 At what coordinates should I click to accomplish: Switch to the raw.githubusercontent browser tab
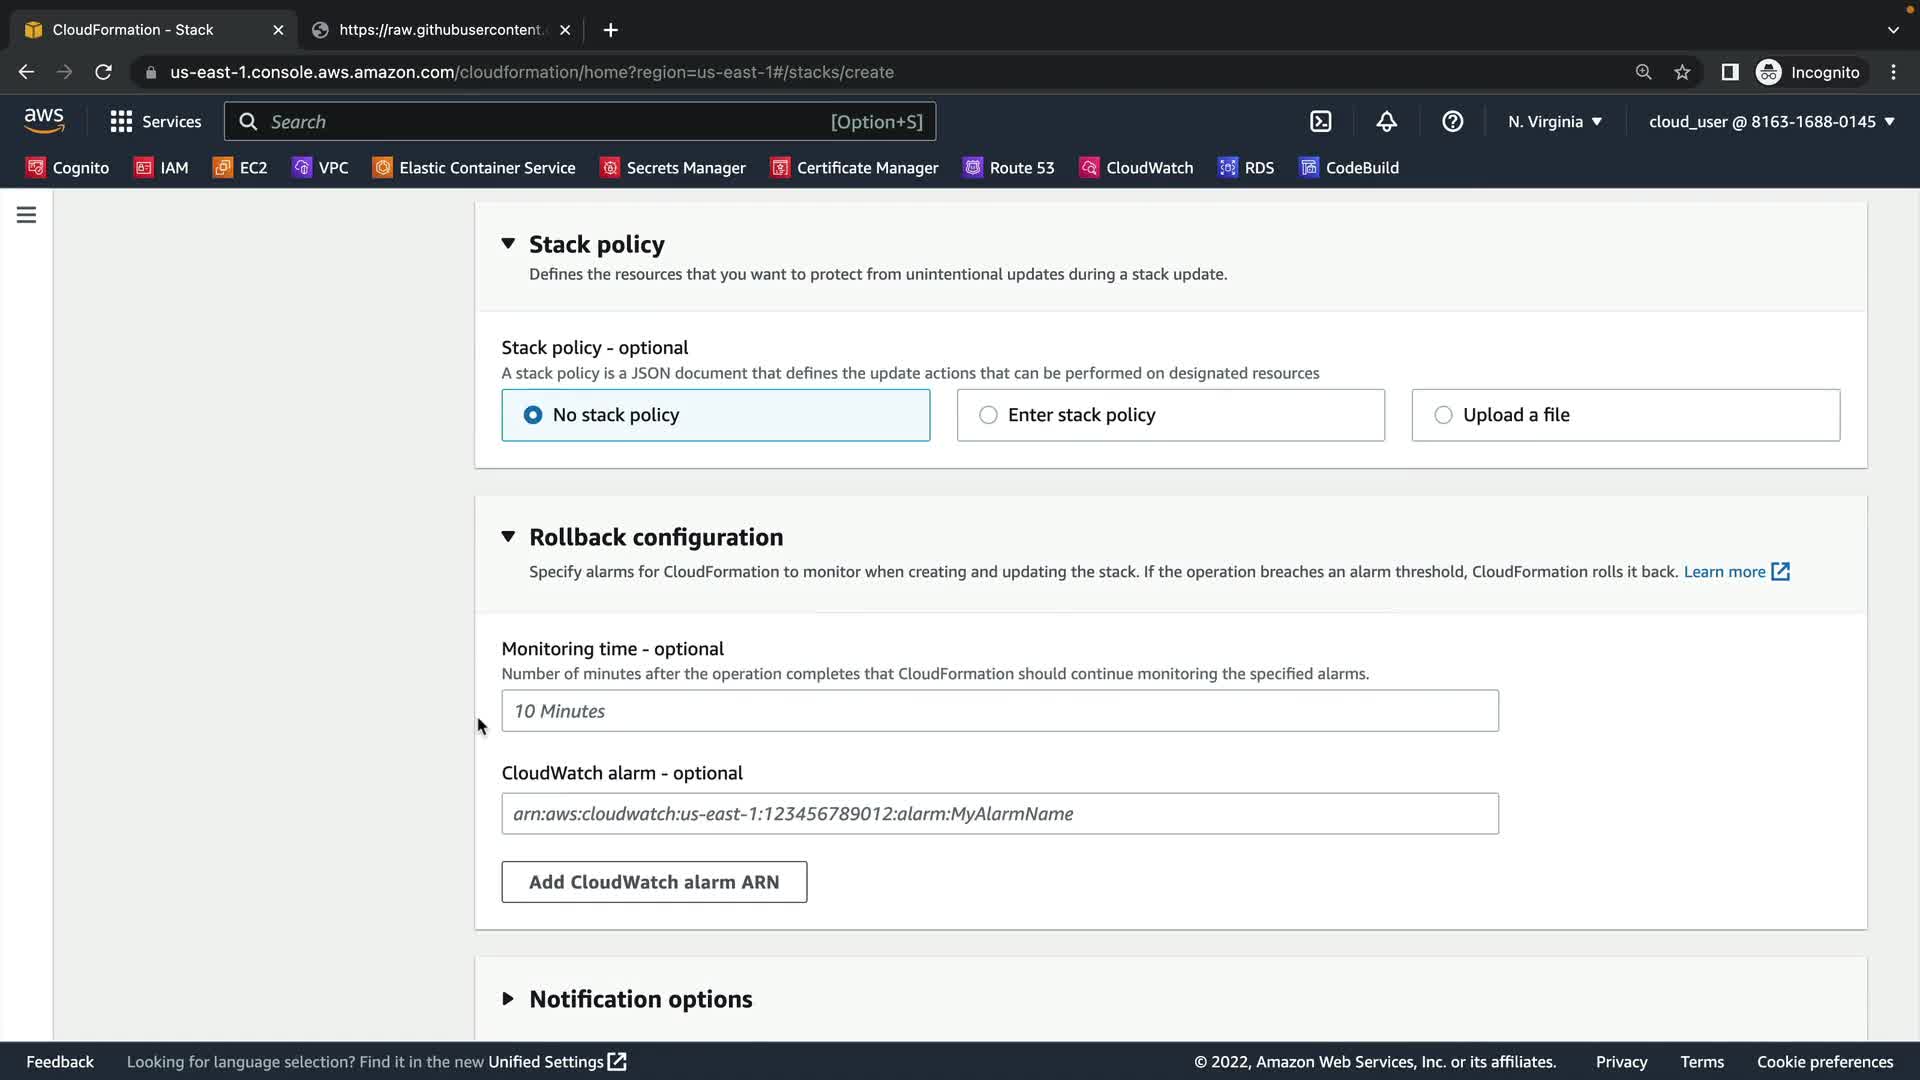pyautogui.click(x=440, y=30)
